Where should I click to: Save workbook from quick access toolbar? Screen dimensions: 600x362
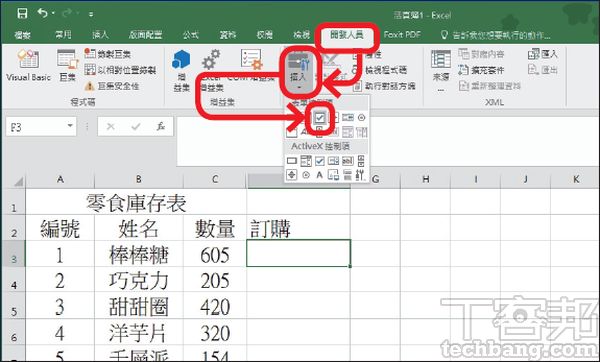pos(22,14)
